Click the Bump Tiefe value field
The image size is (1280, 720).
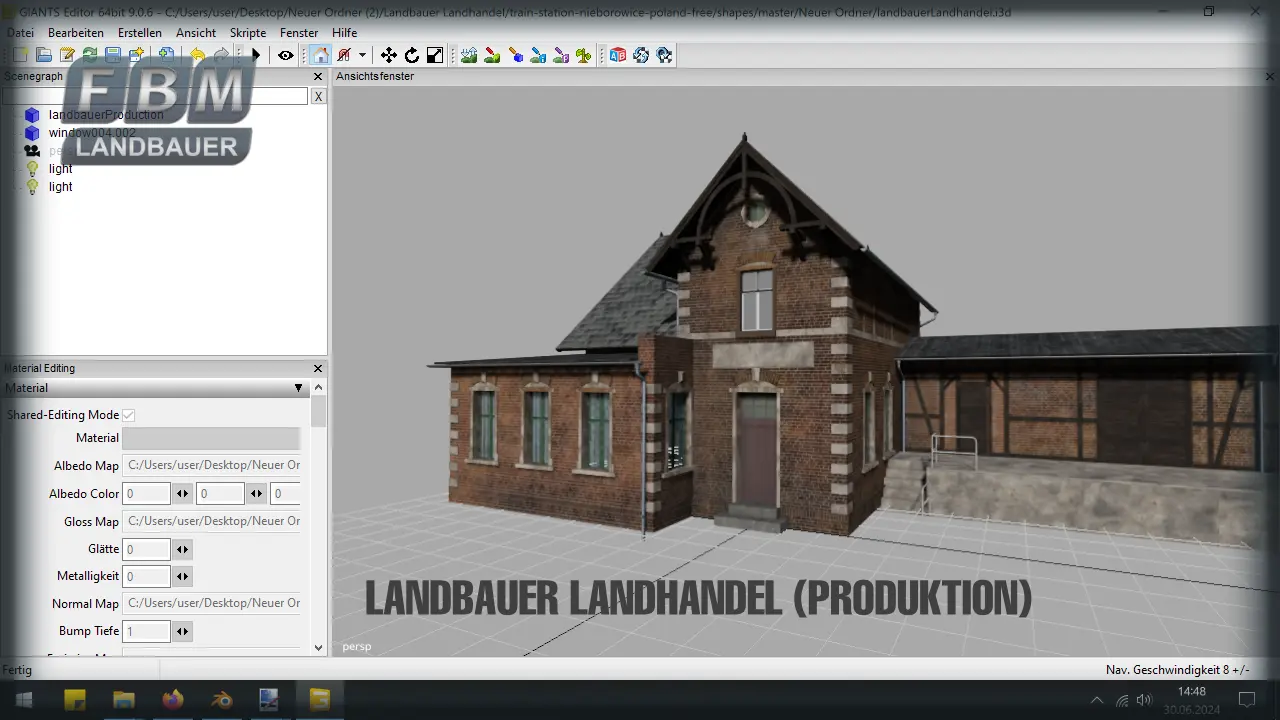[x=146, y=631]
